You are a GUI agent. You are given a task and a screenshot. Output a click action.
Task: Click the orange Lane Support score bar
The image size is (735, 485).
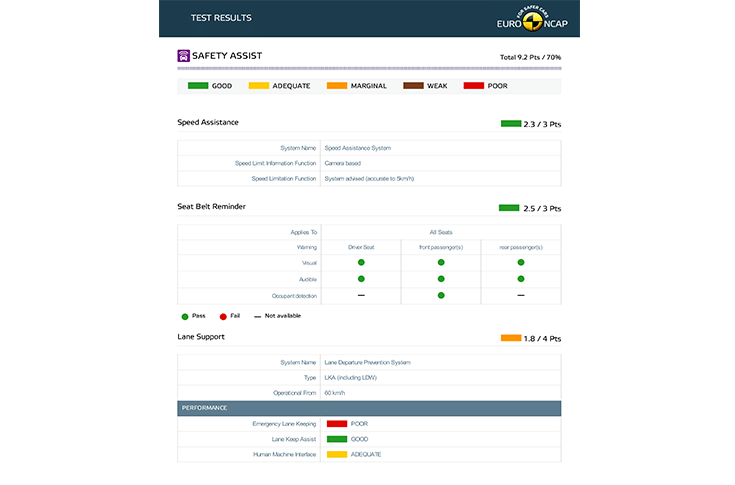coord(511,339)
